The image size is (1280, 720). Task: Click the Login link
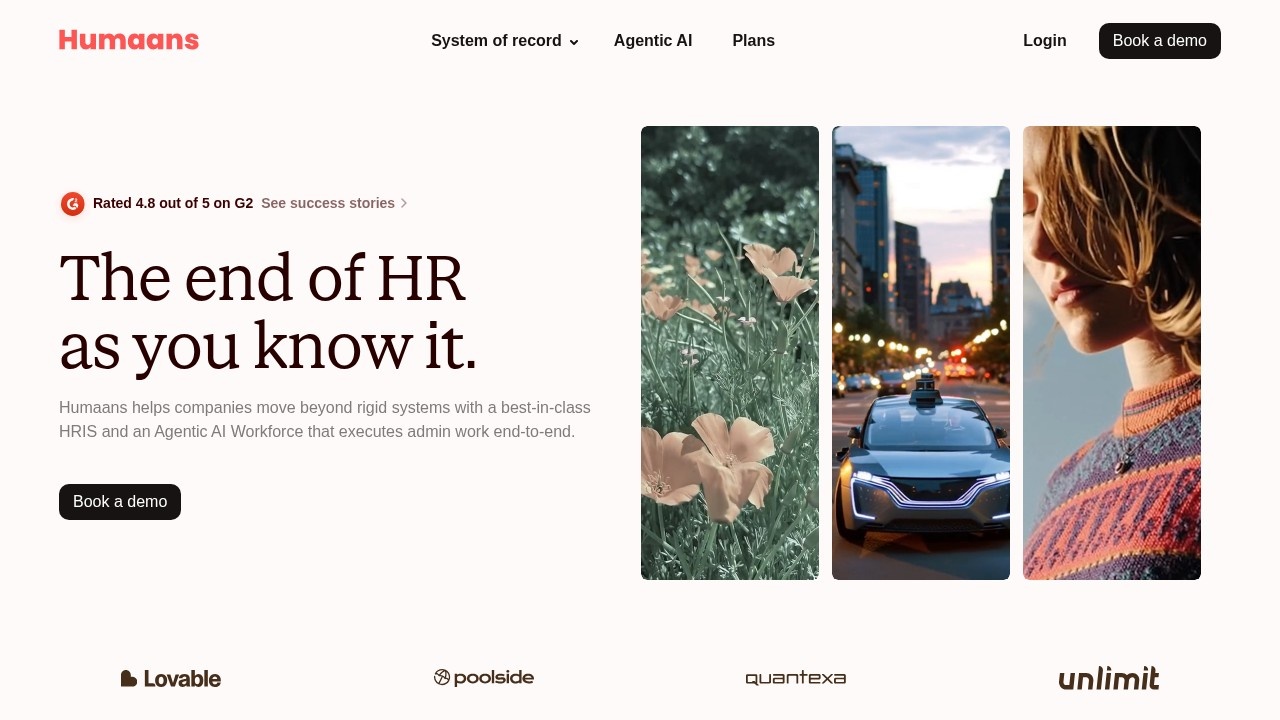(x=1045, y=41)
